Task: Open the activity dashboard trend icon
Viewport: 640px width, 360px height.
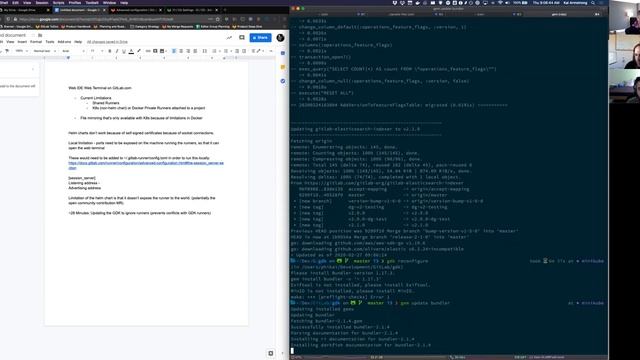Action: pos(229,38)
